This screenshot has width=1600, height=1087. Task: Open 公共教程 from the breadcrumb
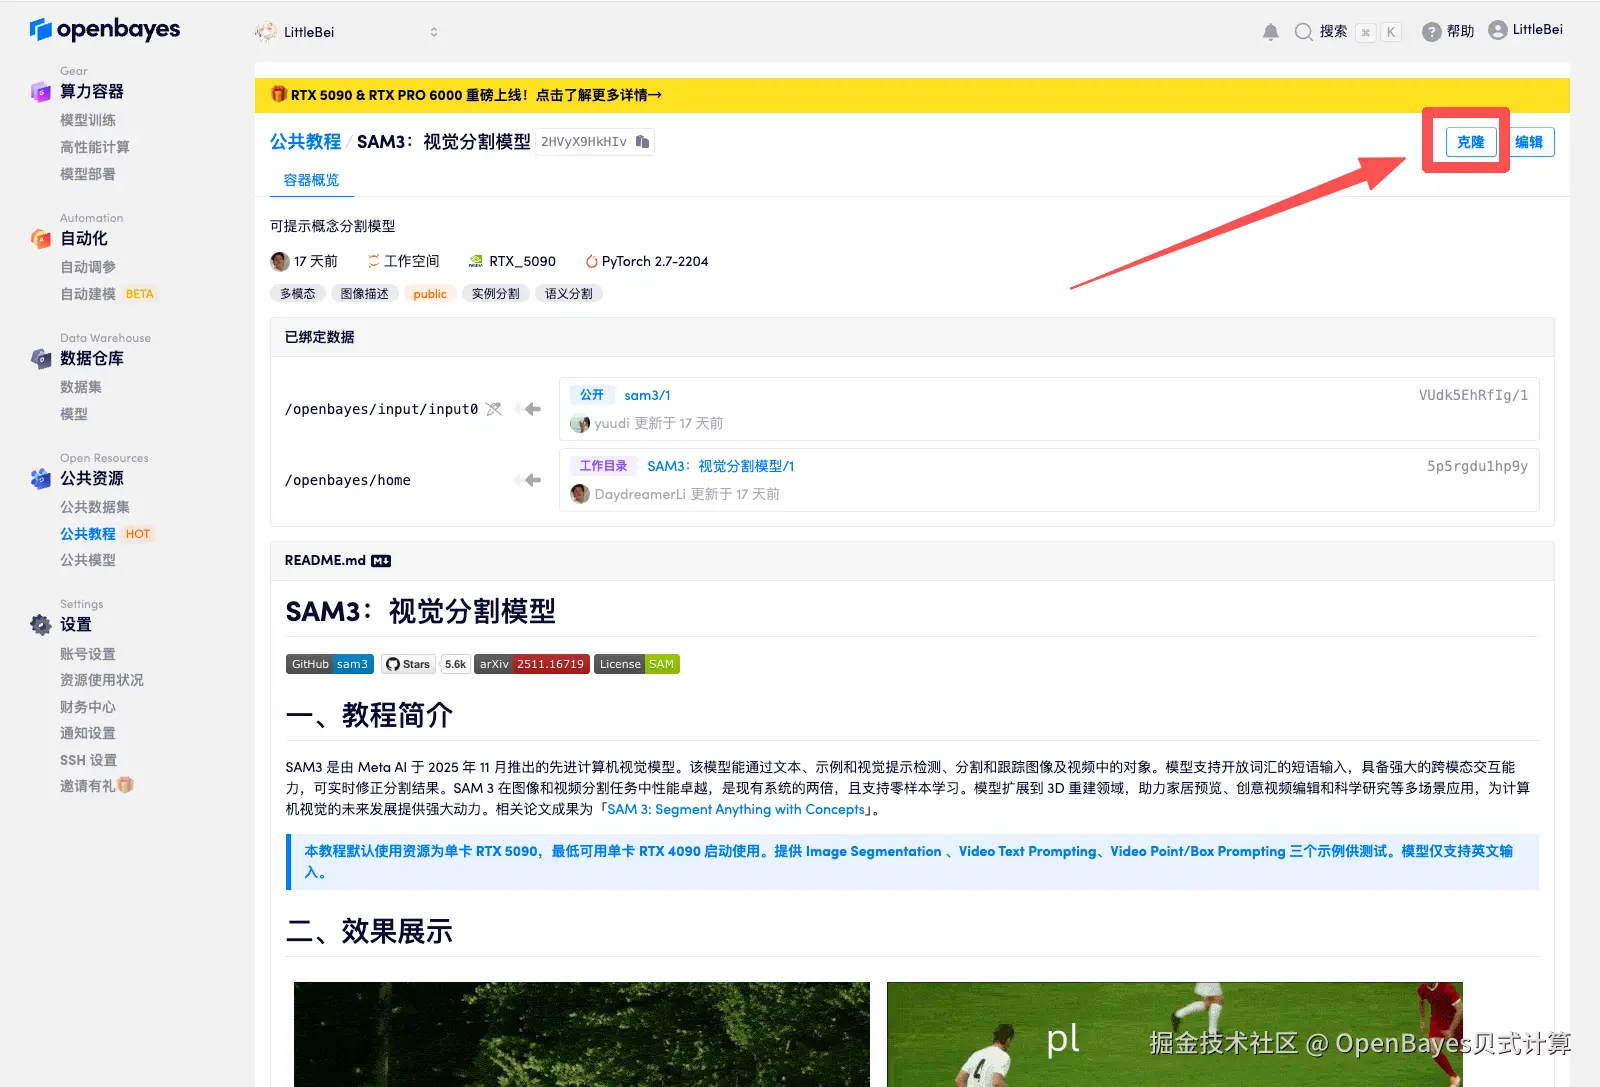click(305, 141)
